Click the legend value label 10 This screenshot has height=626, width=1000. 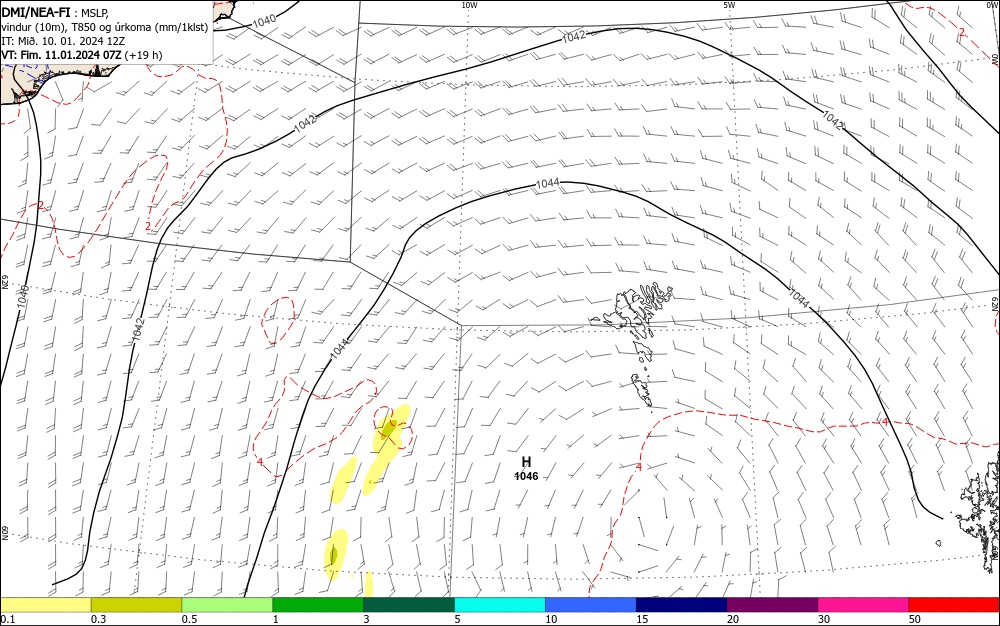pos(551,619)
